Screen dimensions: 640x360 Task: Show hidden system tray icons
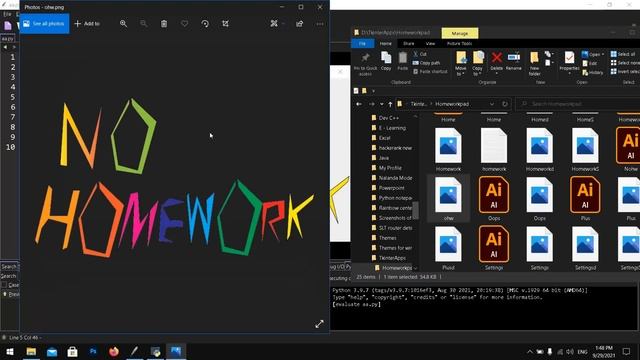coord(529,351)
